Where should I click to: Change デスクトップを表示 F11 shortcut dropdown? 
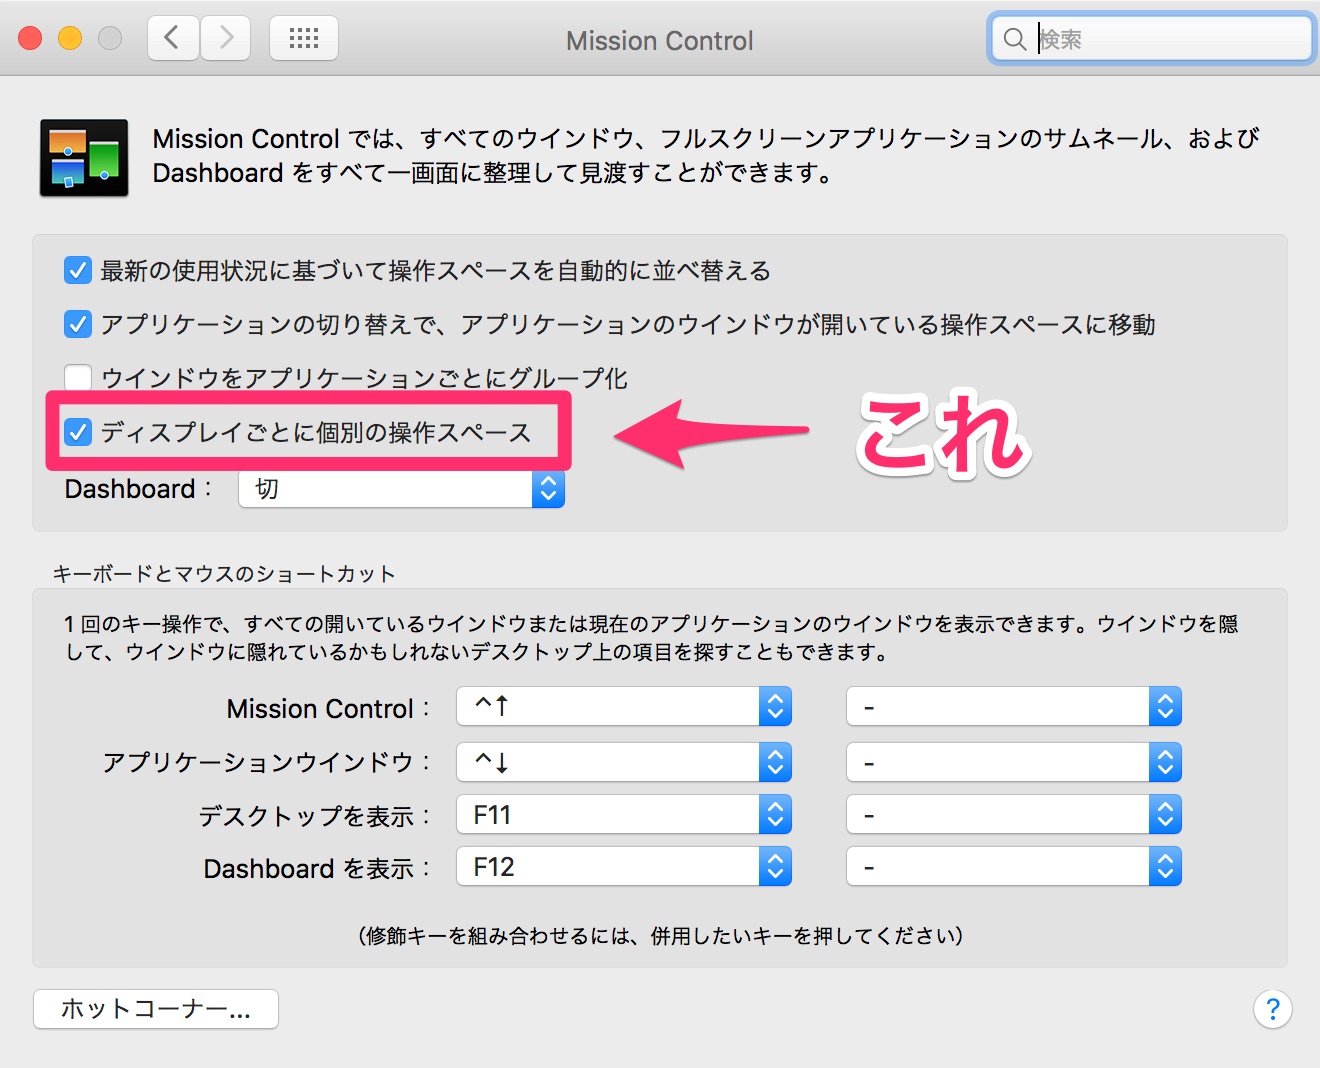pos(623,815)
